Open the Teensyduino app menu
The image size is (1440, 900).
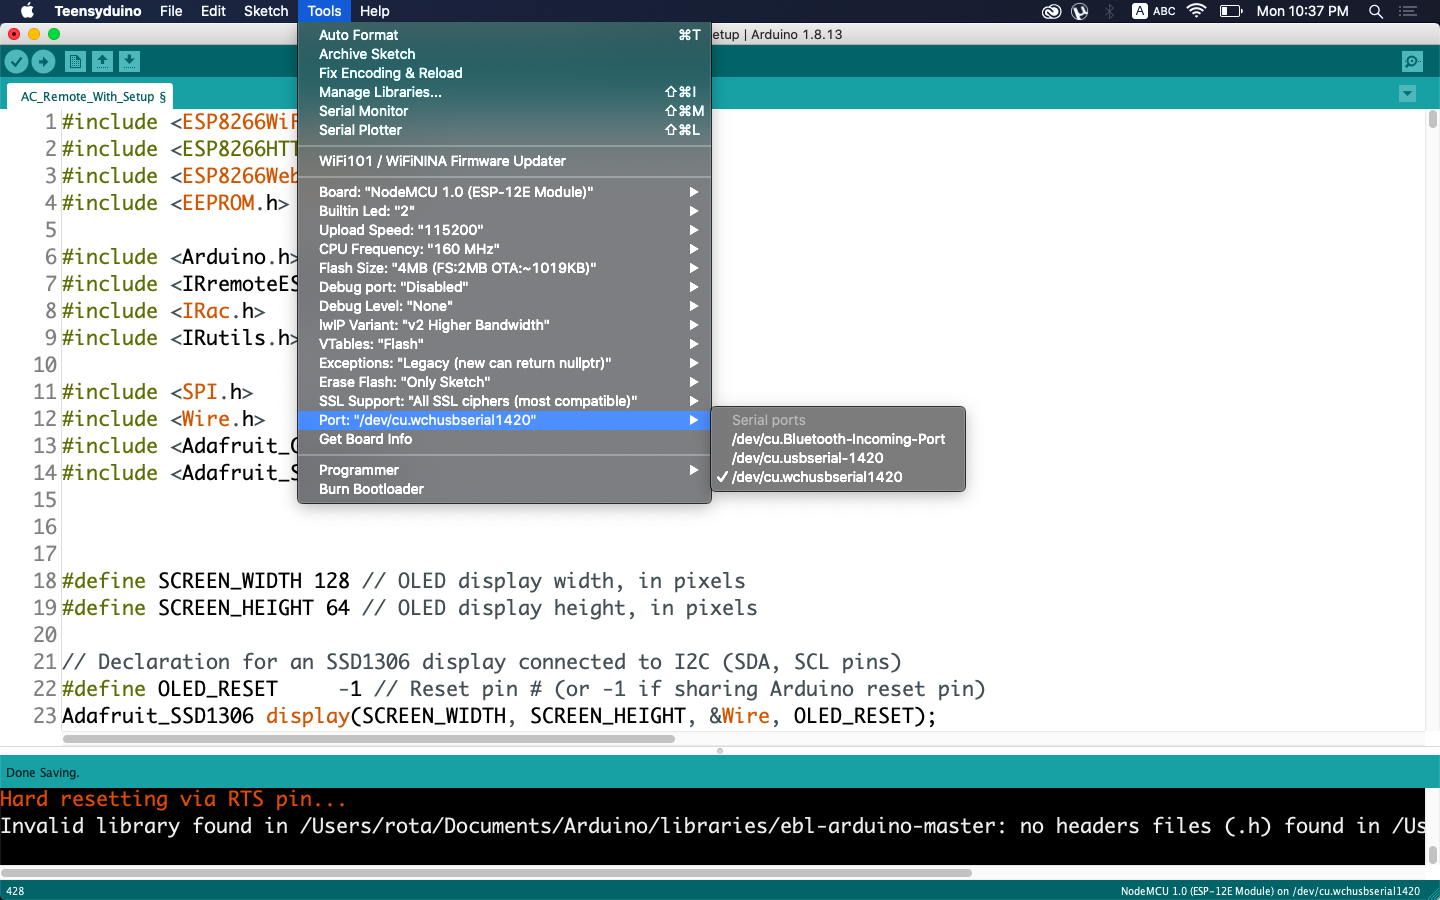click(99, 11)
